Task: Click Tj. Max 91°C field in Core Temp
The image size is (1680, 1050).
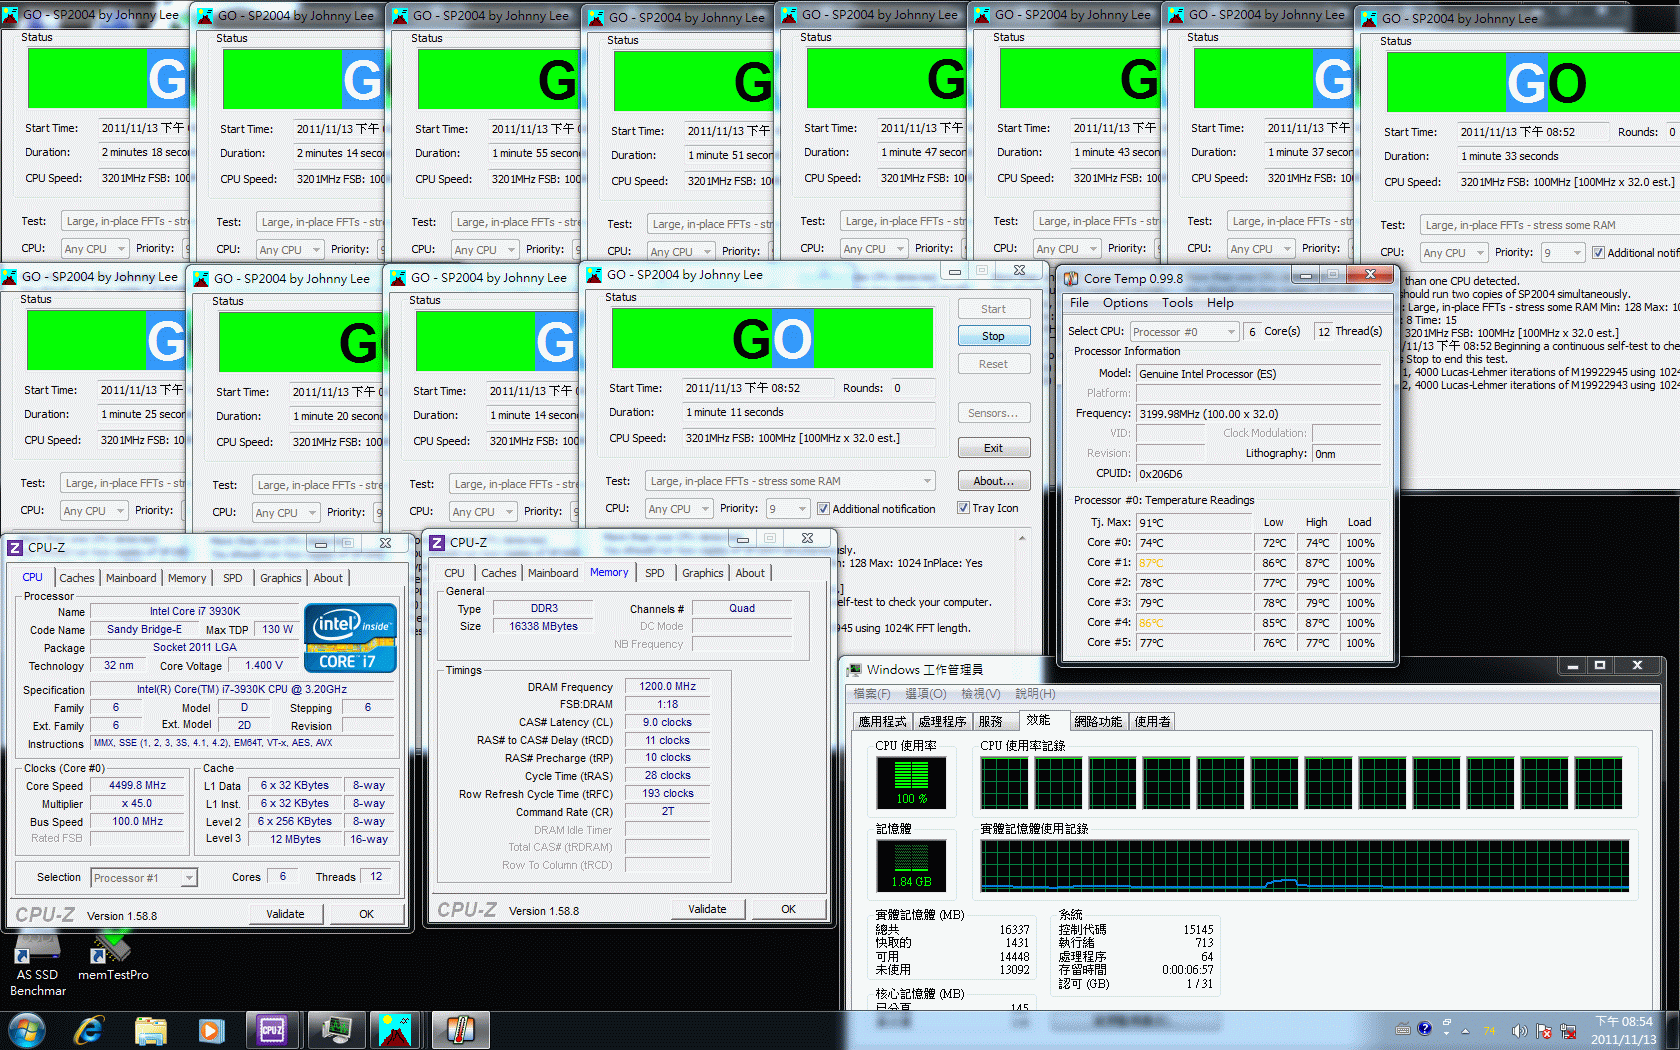Action: 1194,523
